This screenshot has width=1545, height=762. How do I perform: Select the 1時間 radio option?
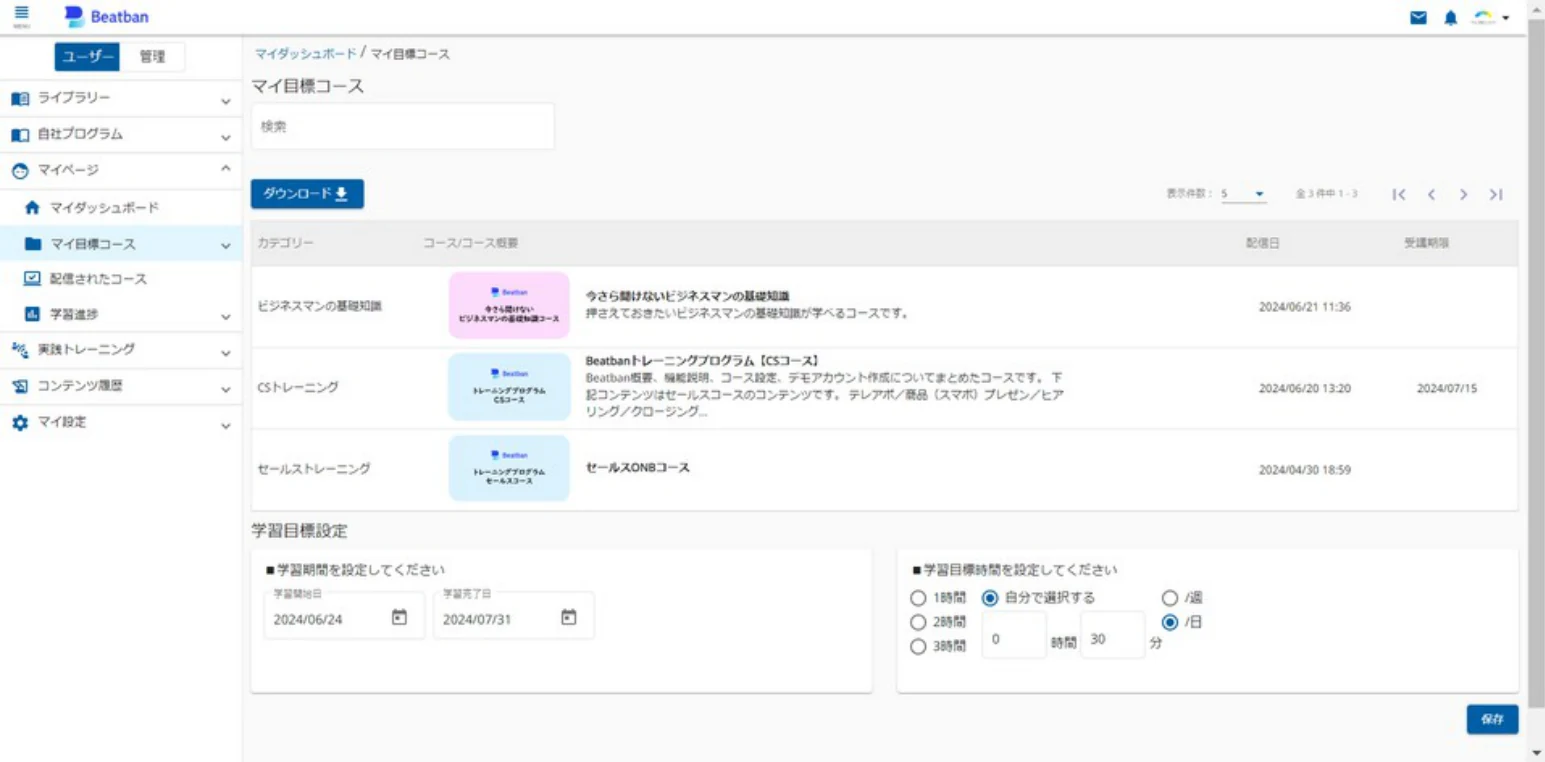click(918, 598)
